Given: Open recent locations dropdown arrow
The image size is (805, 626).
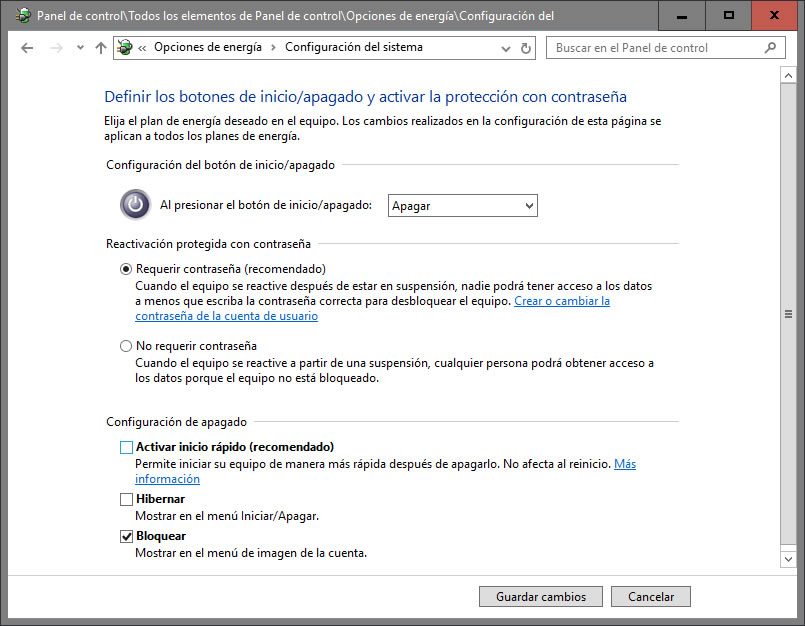Looking at the screenshot, I should tap(80, 48).
